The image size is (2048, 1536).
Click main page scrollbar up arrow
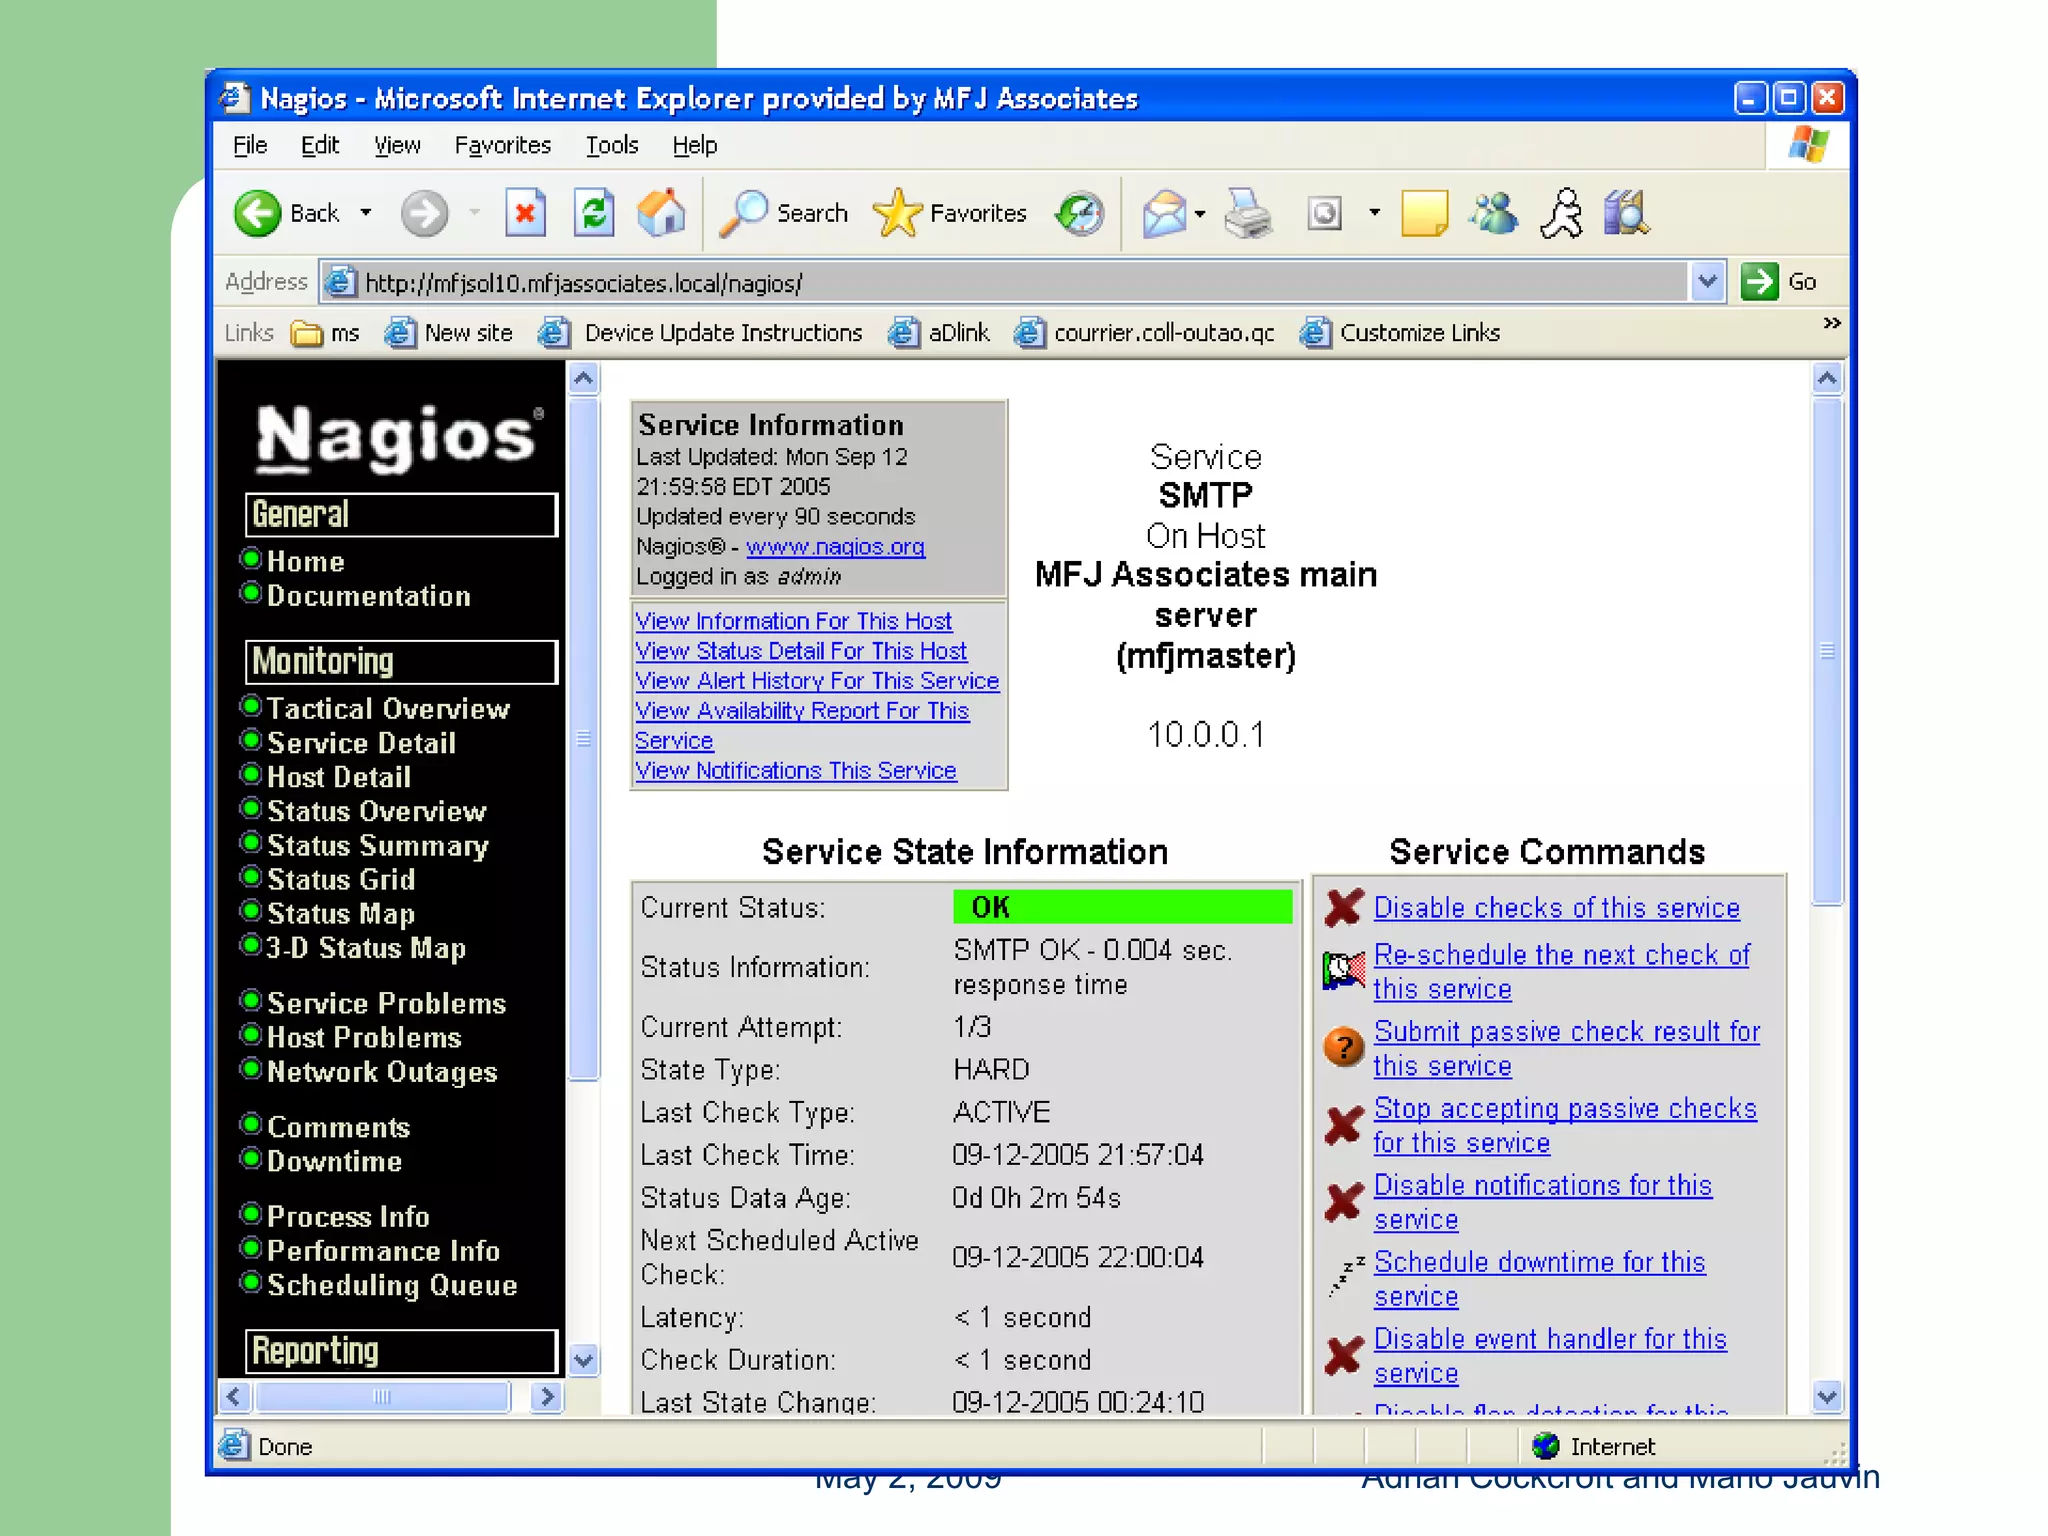[x=1827, y=379]
